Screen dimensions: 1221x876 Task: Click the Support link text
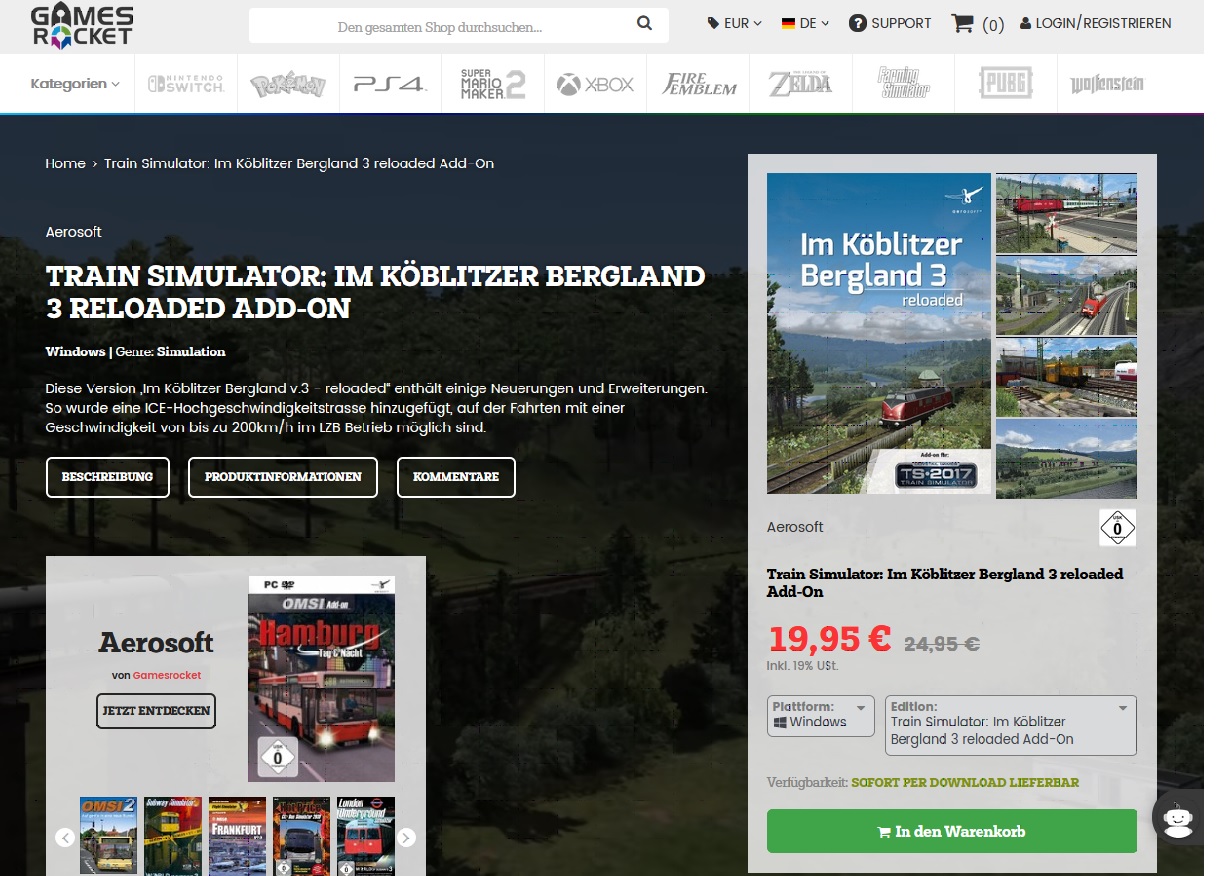(x=901, y=23)
